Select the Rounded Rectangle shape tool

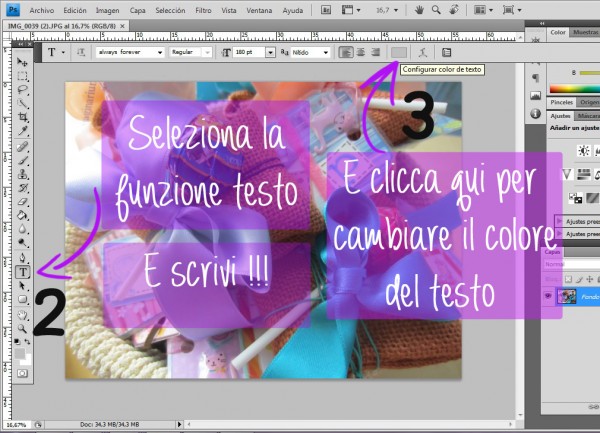22,300
